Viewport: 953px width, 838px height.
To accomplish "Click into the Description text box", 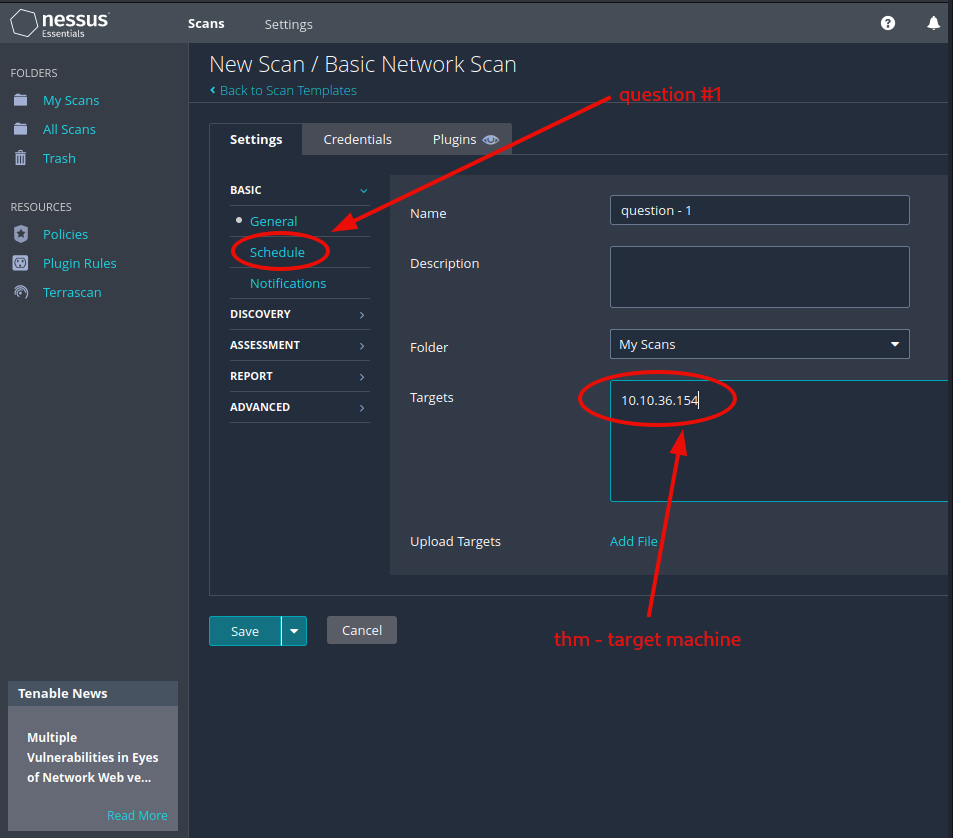I will (x=759, y=277).
